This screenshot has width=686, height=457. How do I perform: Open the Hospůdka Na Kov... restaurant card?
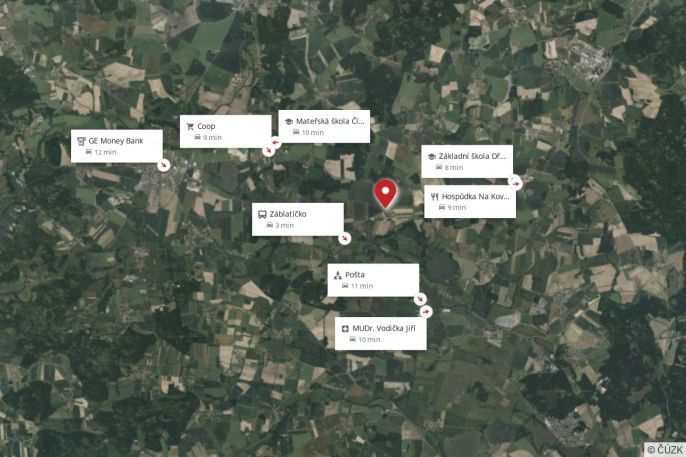(470, 202)
